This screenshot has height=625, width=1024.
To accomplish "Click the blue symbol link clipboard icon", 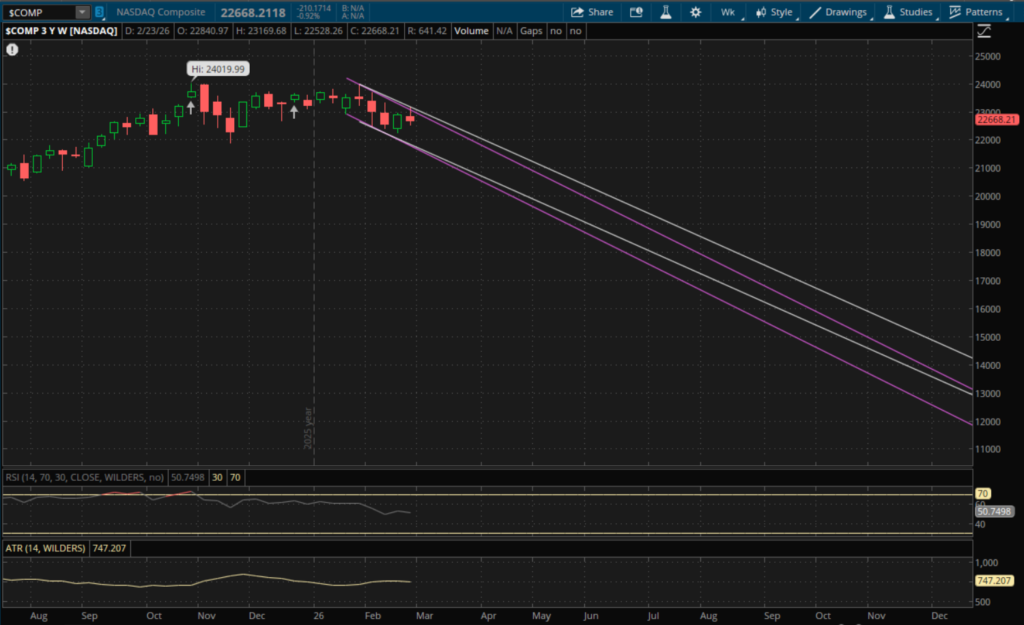I will pos(99,12).
